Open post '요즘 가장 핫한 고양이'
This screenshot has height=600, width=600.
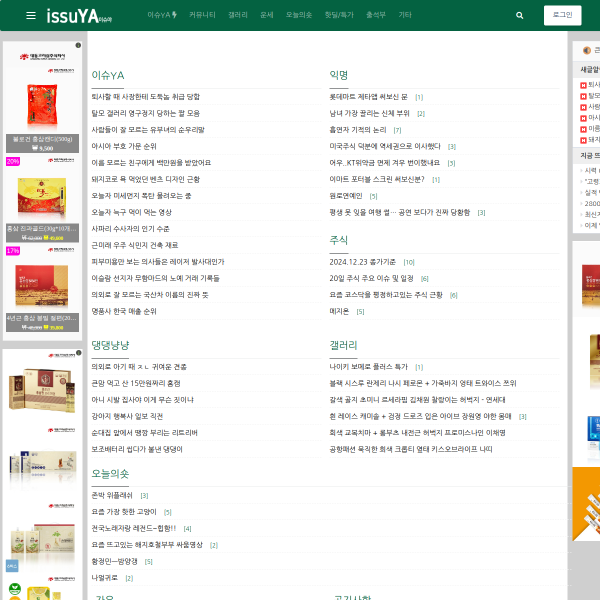pyautogui.click(x=124, y=512)
